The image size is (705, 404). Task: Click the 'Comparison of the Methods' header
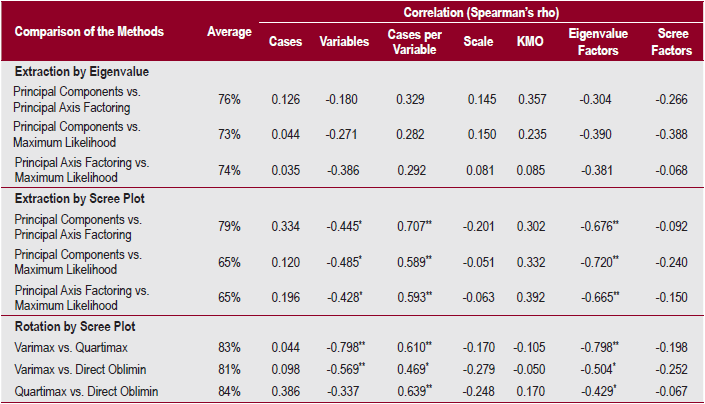[89, 32]
